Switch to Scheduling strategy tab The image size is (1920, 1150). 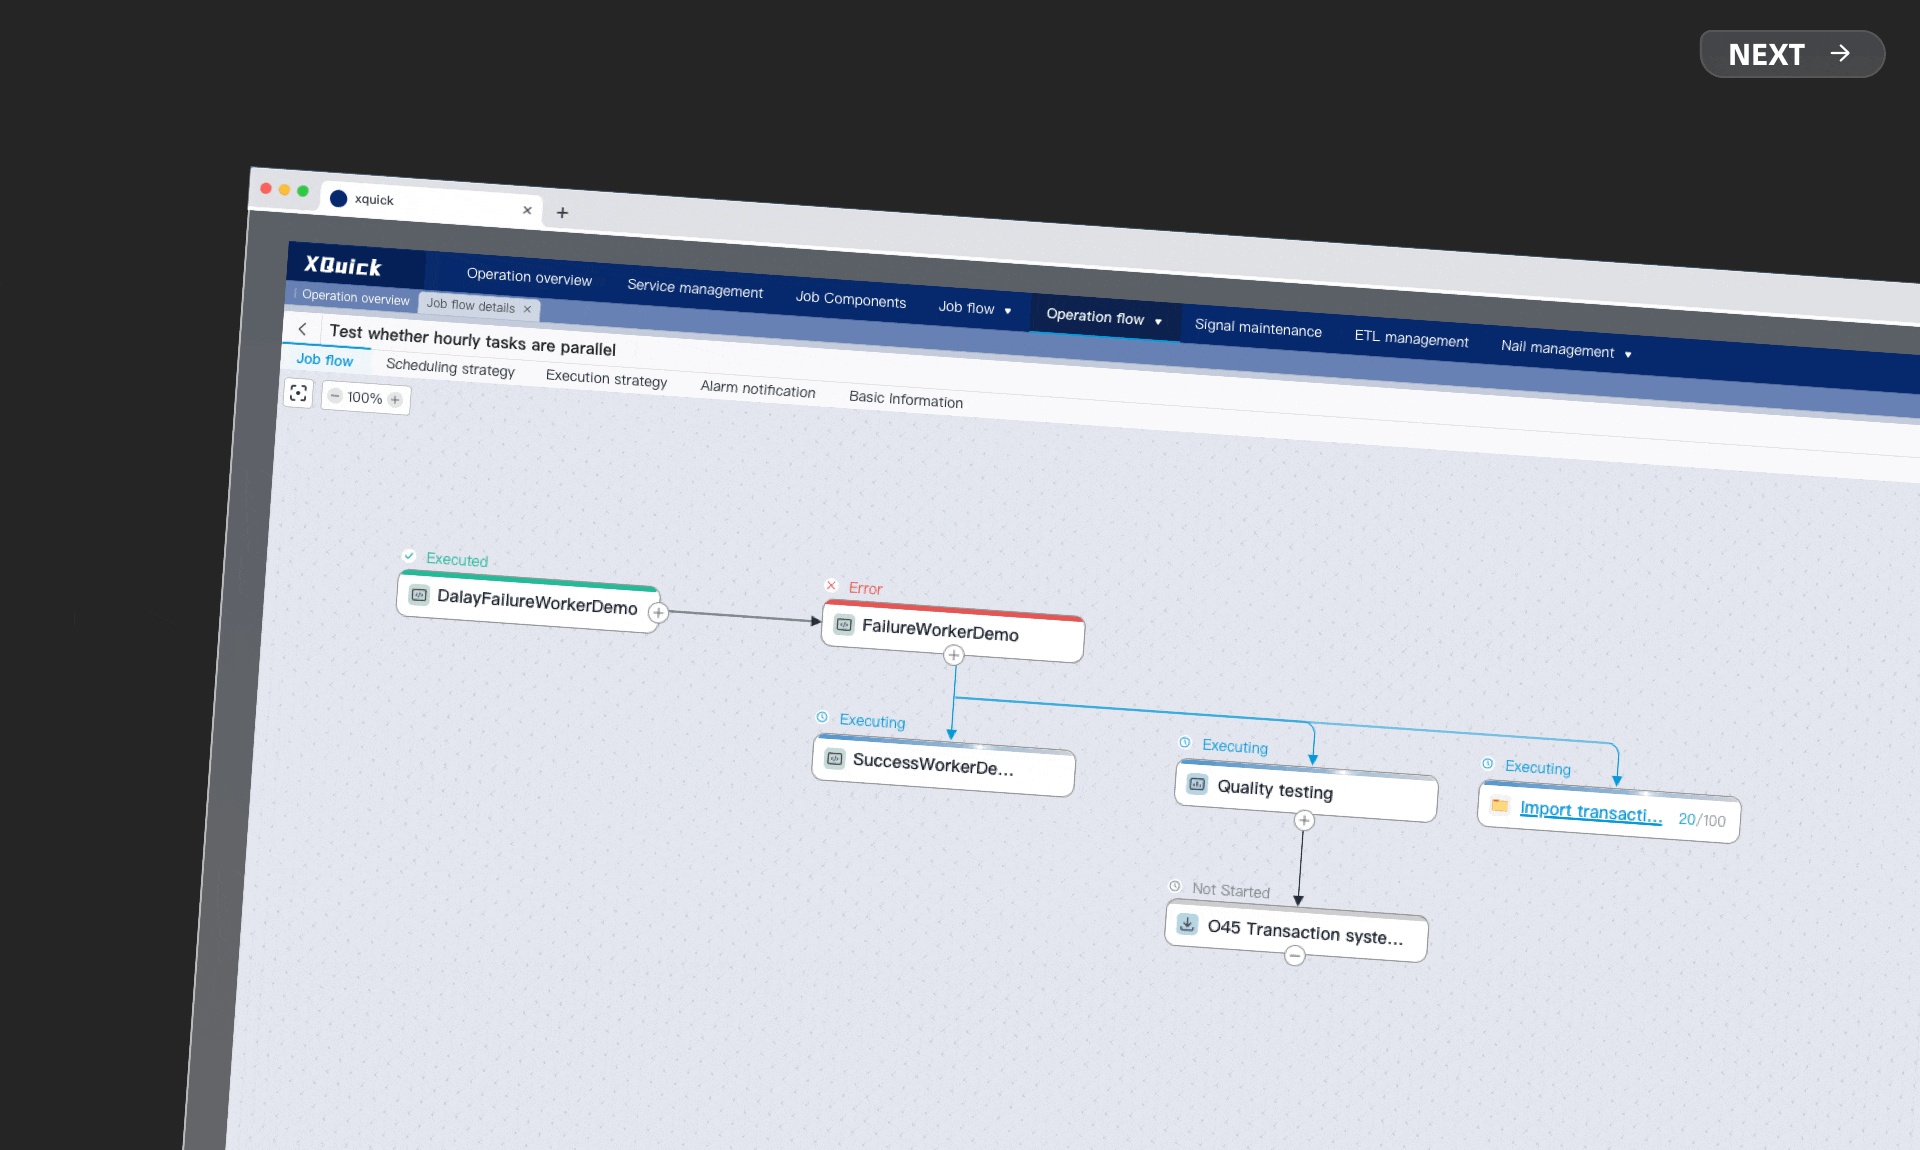pyautogui.click(x=450, y=368)
